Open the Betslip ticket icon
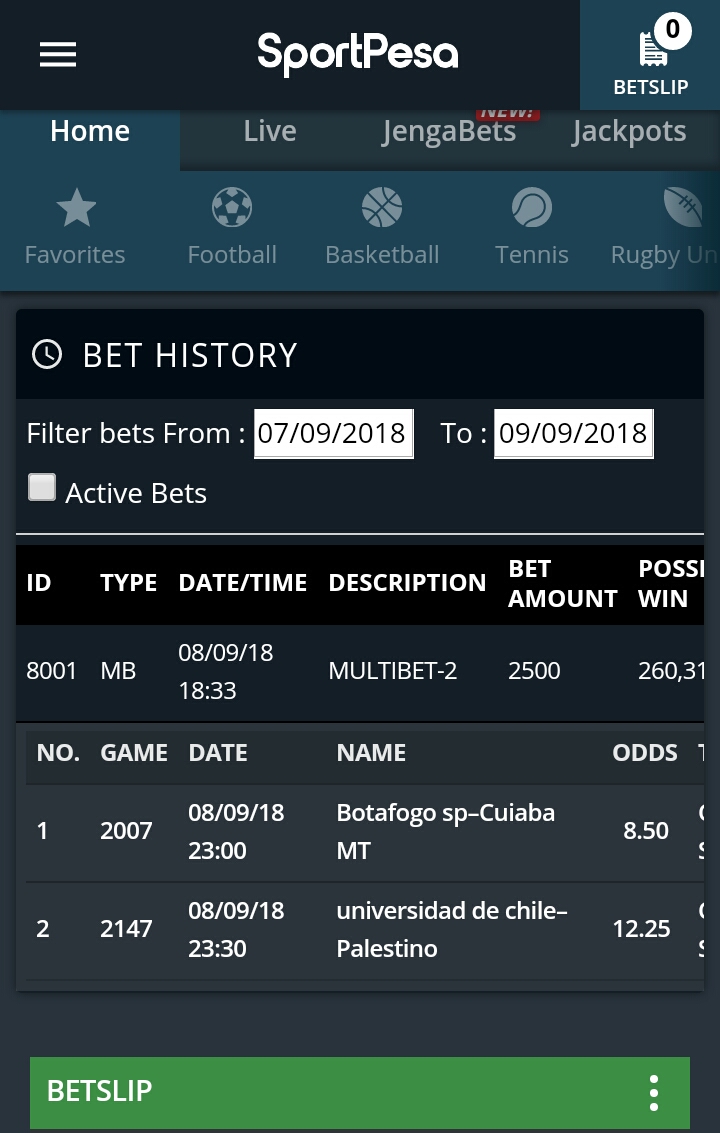 [651, 50]
